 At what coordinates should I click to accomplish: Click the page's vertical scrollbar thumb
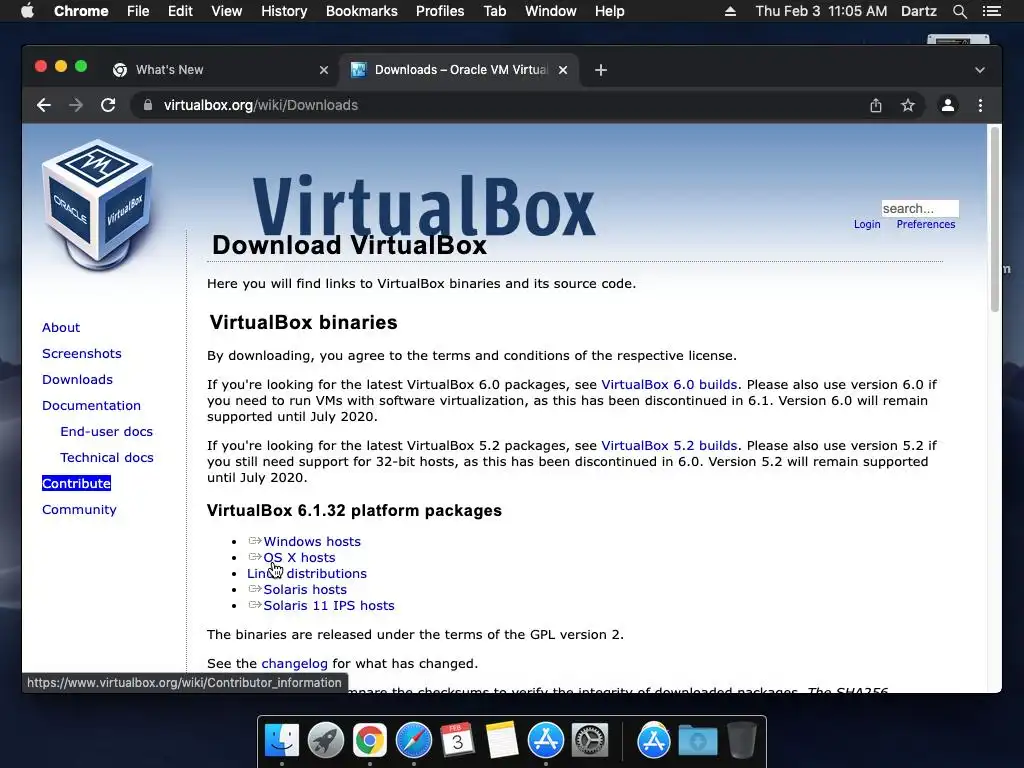[x=995, y=219]
